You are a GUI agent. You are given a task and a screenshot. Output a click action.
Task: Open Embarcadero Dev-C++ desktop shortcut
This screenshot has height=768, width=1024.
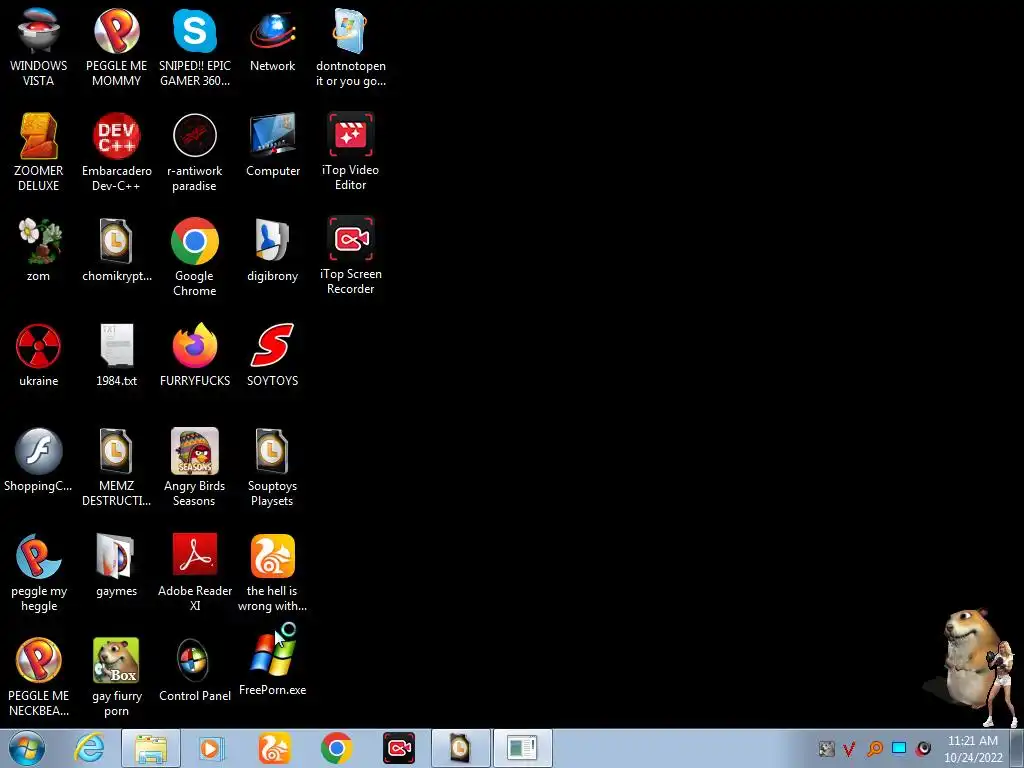(116, 152)
